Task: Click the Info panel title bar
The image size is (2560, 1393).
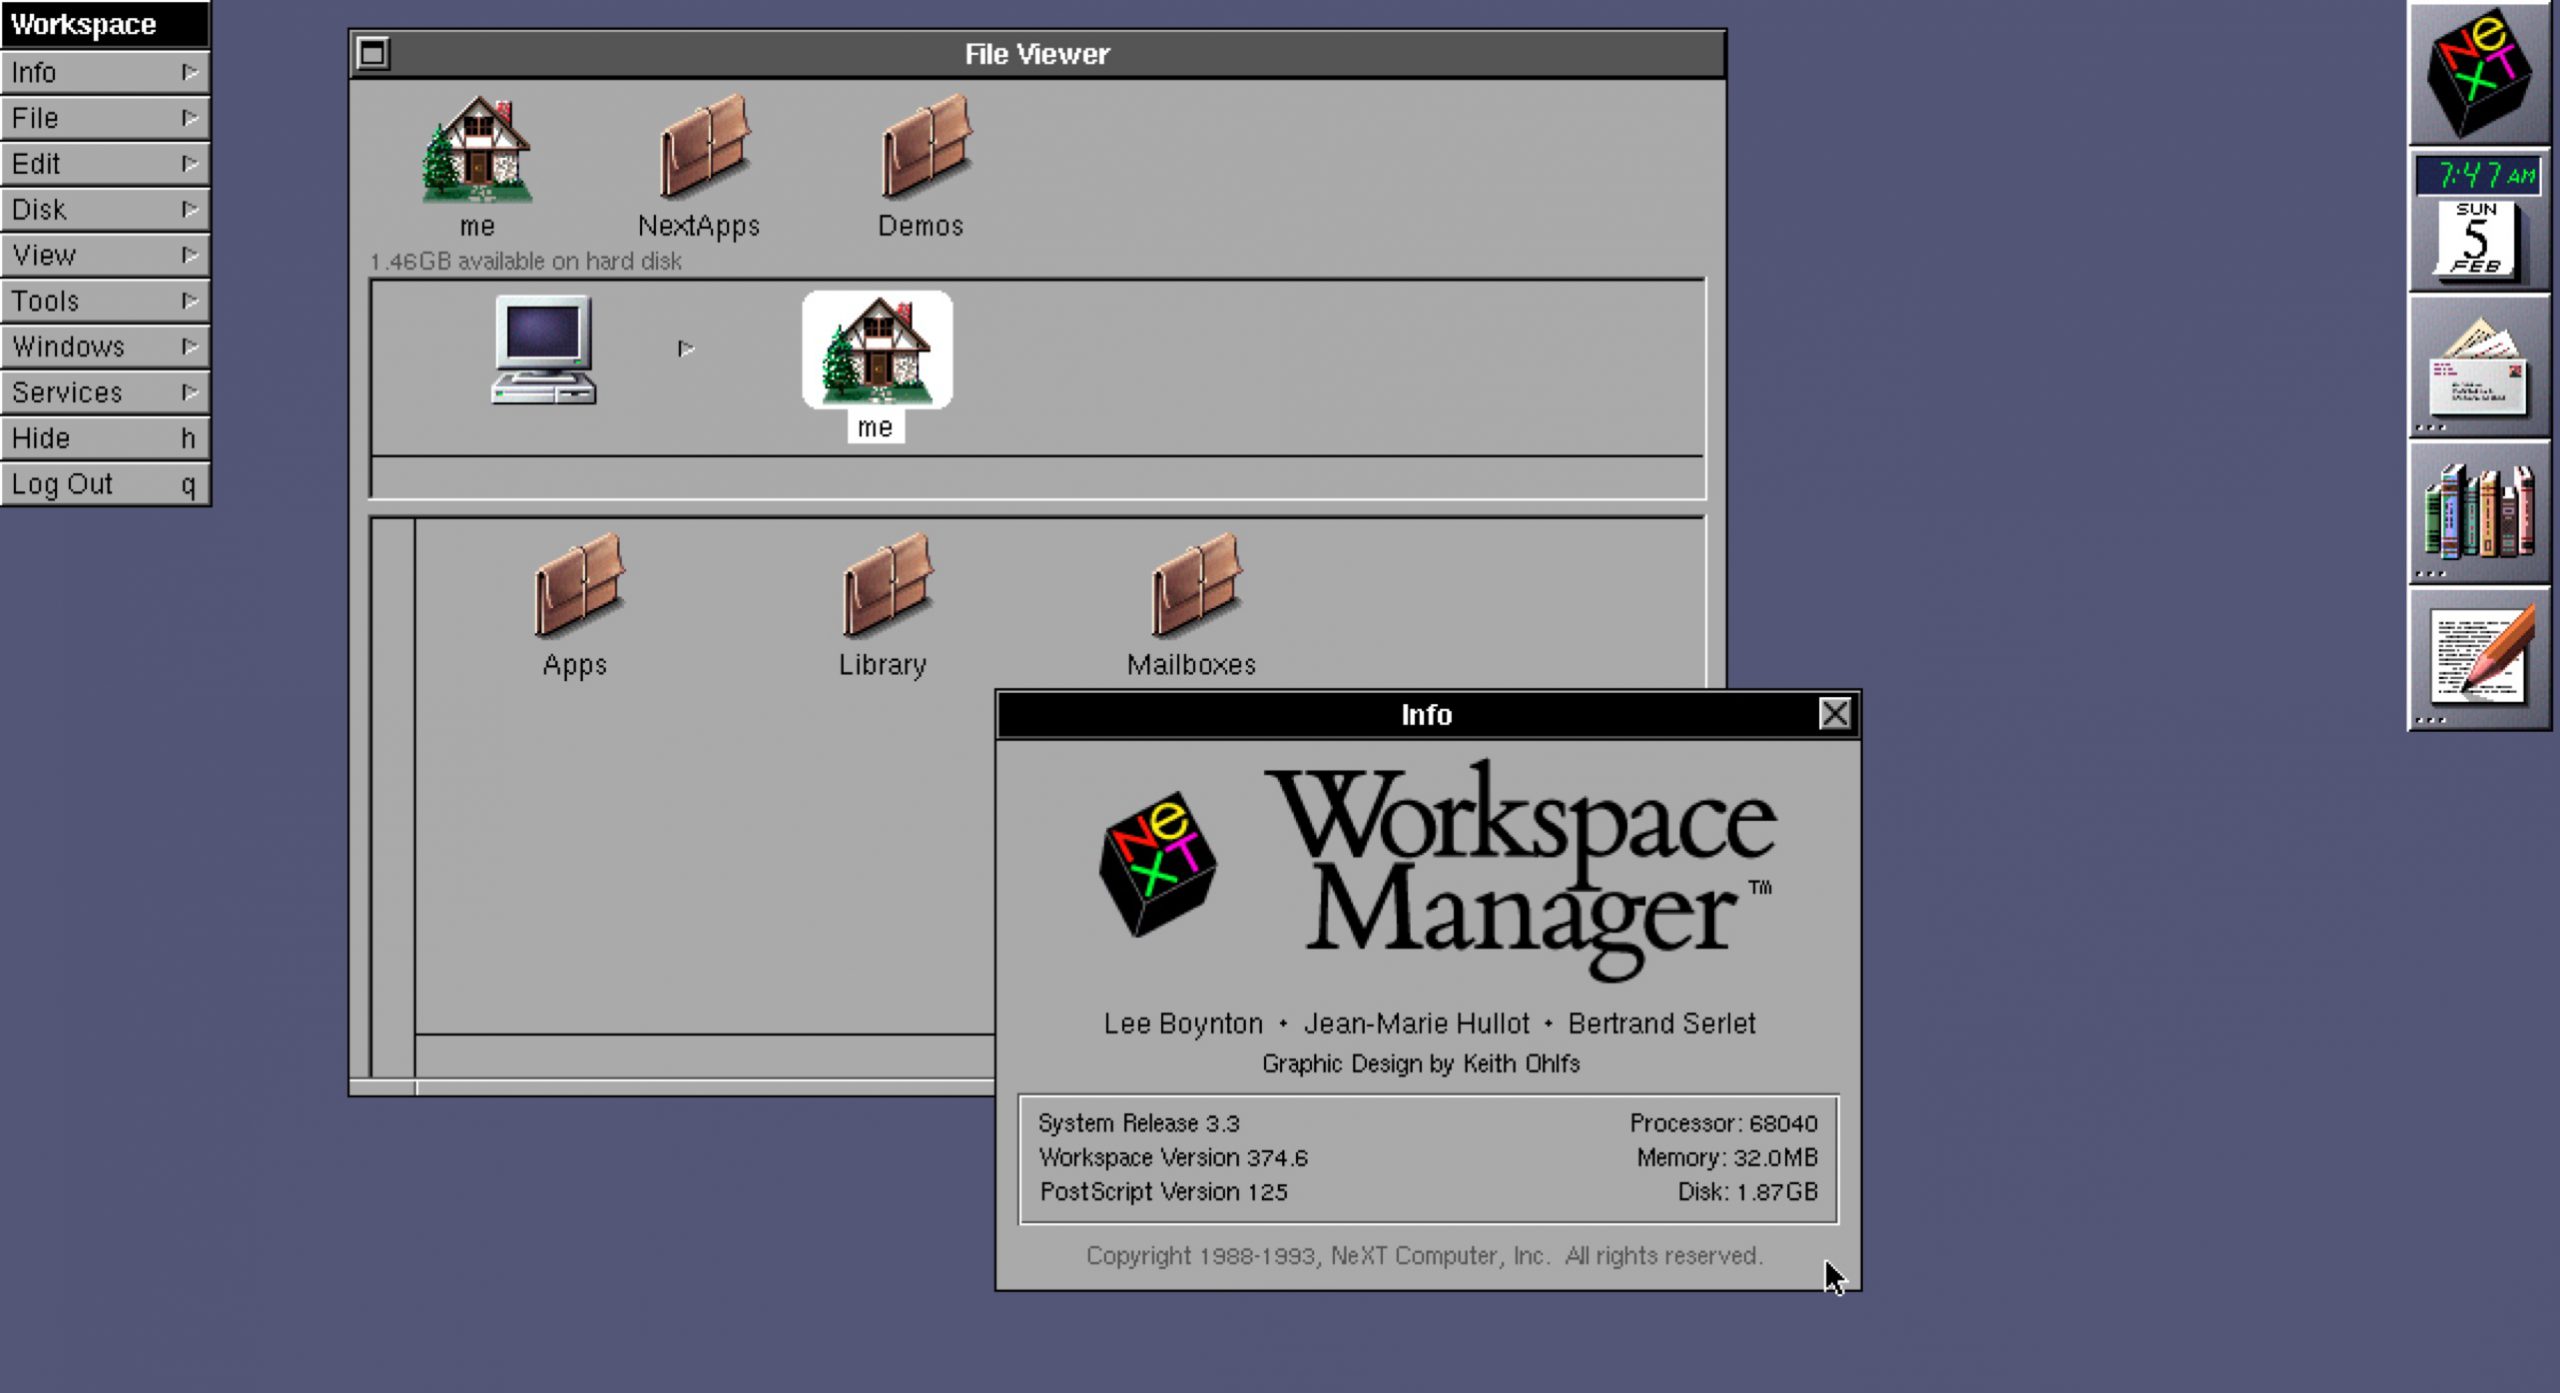Action: coord(1427,714)
